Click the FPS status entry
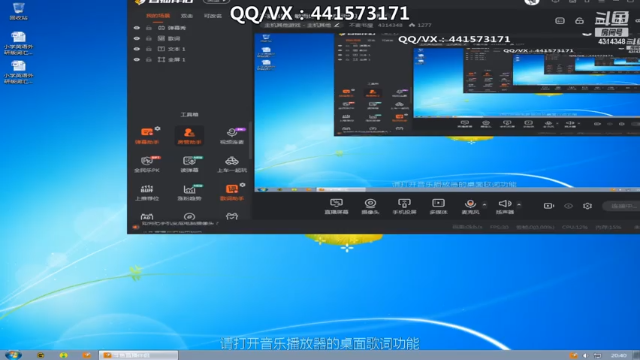Viewport: 640px width, 360px height. 499,227
